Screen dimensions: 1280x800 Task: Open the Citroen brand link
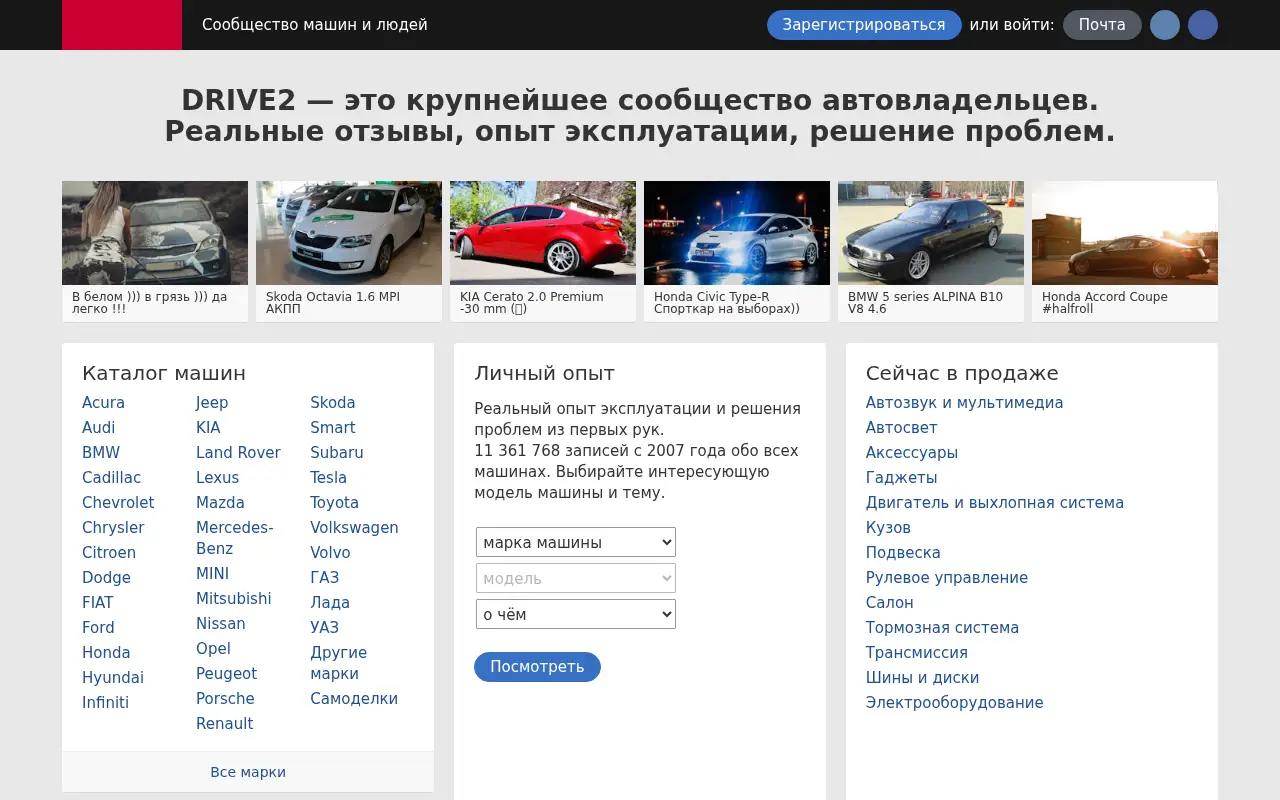tap(109, 553)
